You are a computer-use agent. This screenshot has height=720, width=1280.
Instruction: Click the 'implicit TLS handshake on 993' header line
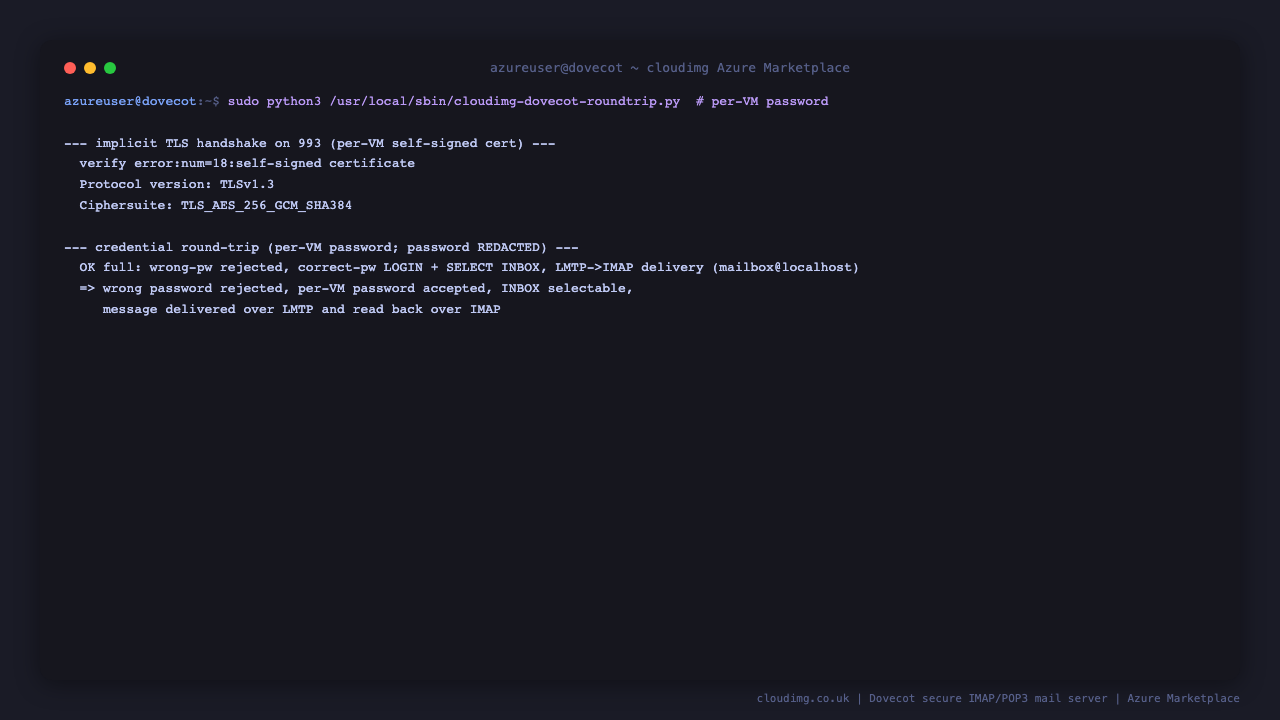point(309,143)
